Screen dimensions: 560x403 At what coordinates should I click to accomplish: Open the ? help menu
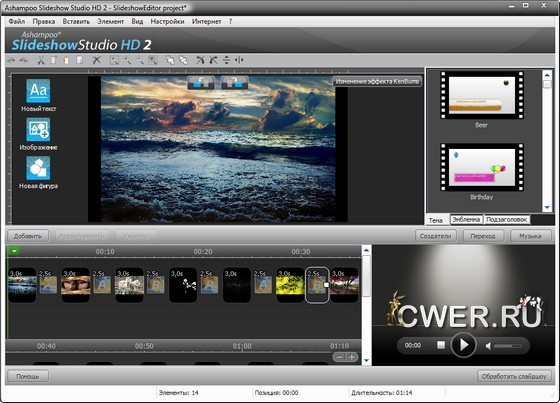[230, 21]
